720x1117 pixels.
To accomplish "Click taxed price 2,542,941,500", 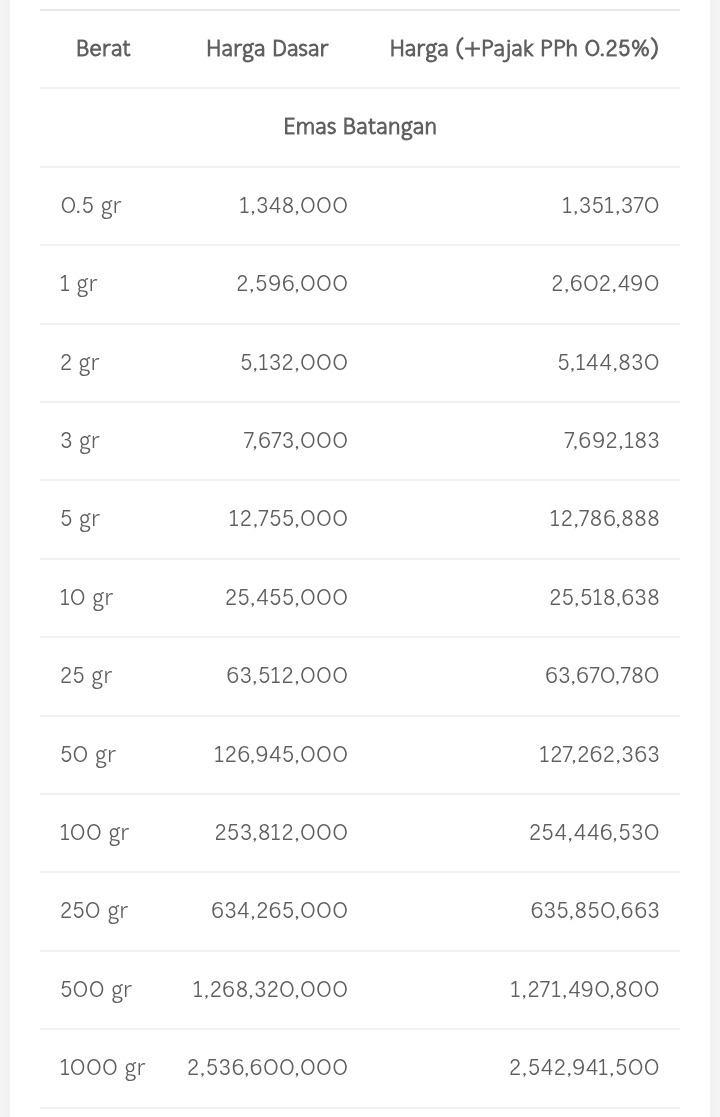I will [x=584, y=1068].
